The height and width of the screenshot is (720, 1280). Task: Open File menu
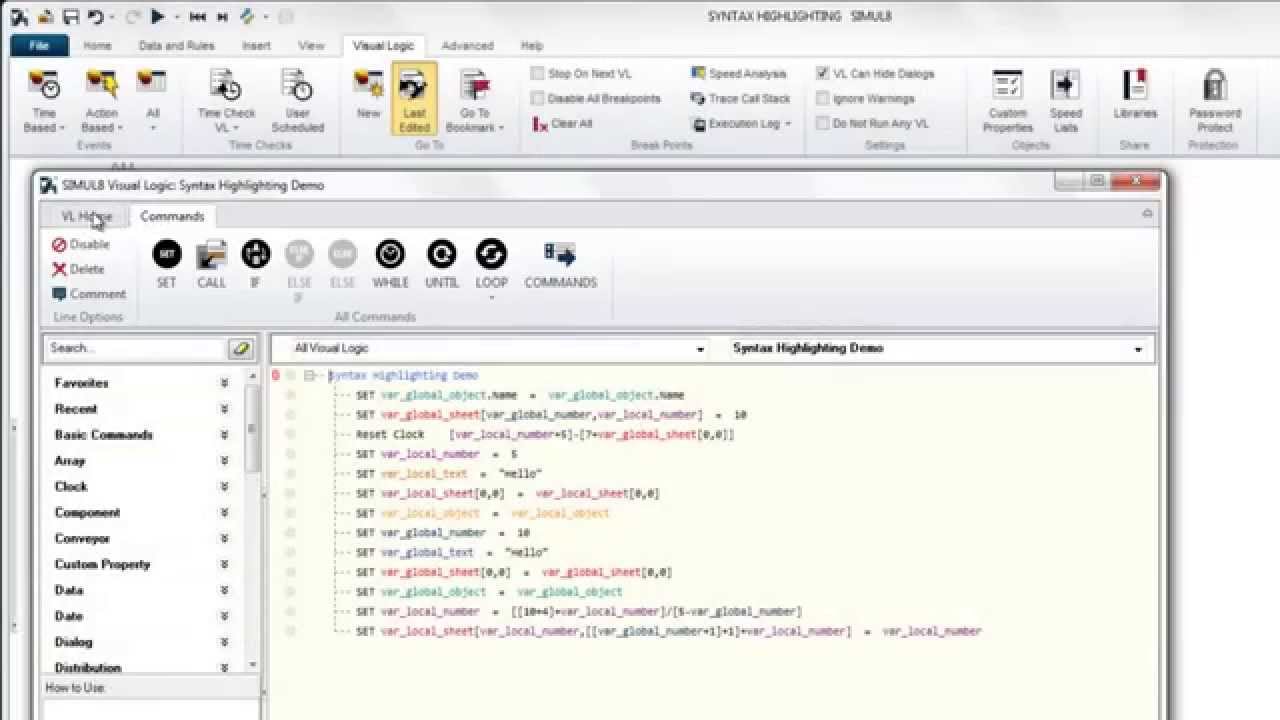click(x=39, y=46)
